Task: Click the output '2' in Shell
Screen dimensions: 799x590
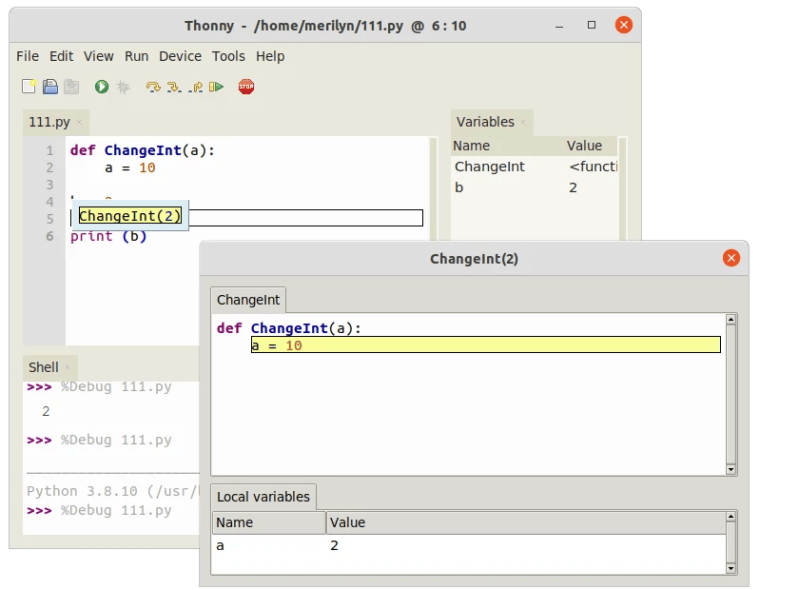Action: click(x=46, y=411)
